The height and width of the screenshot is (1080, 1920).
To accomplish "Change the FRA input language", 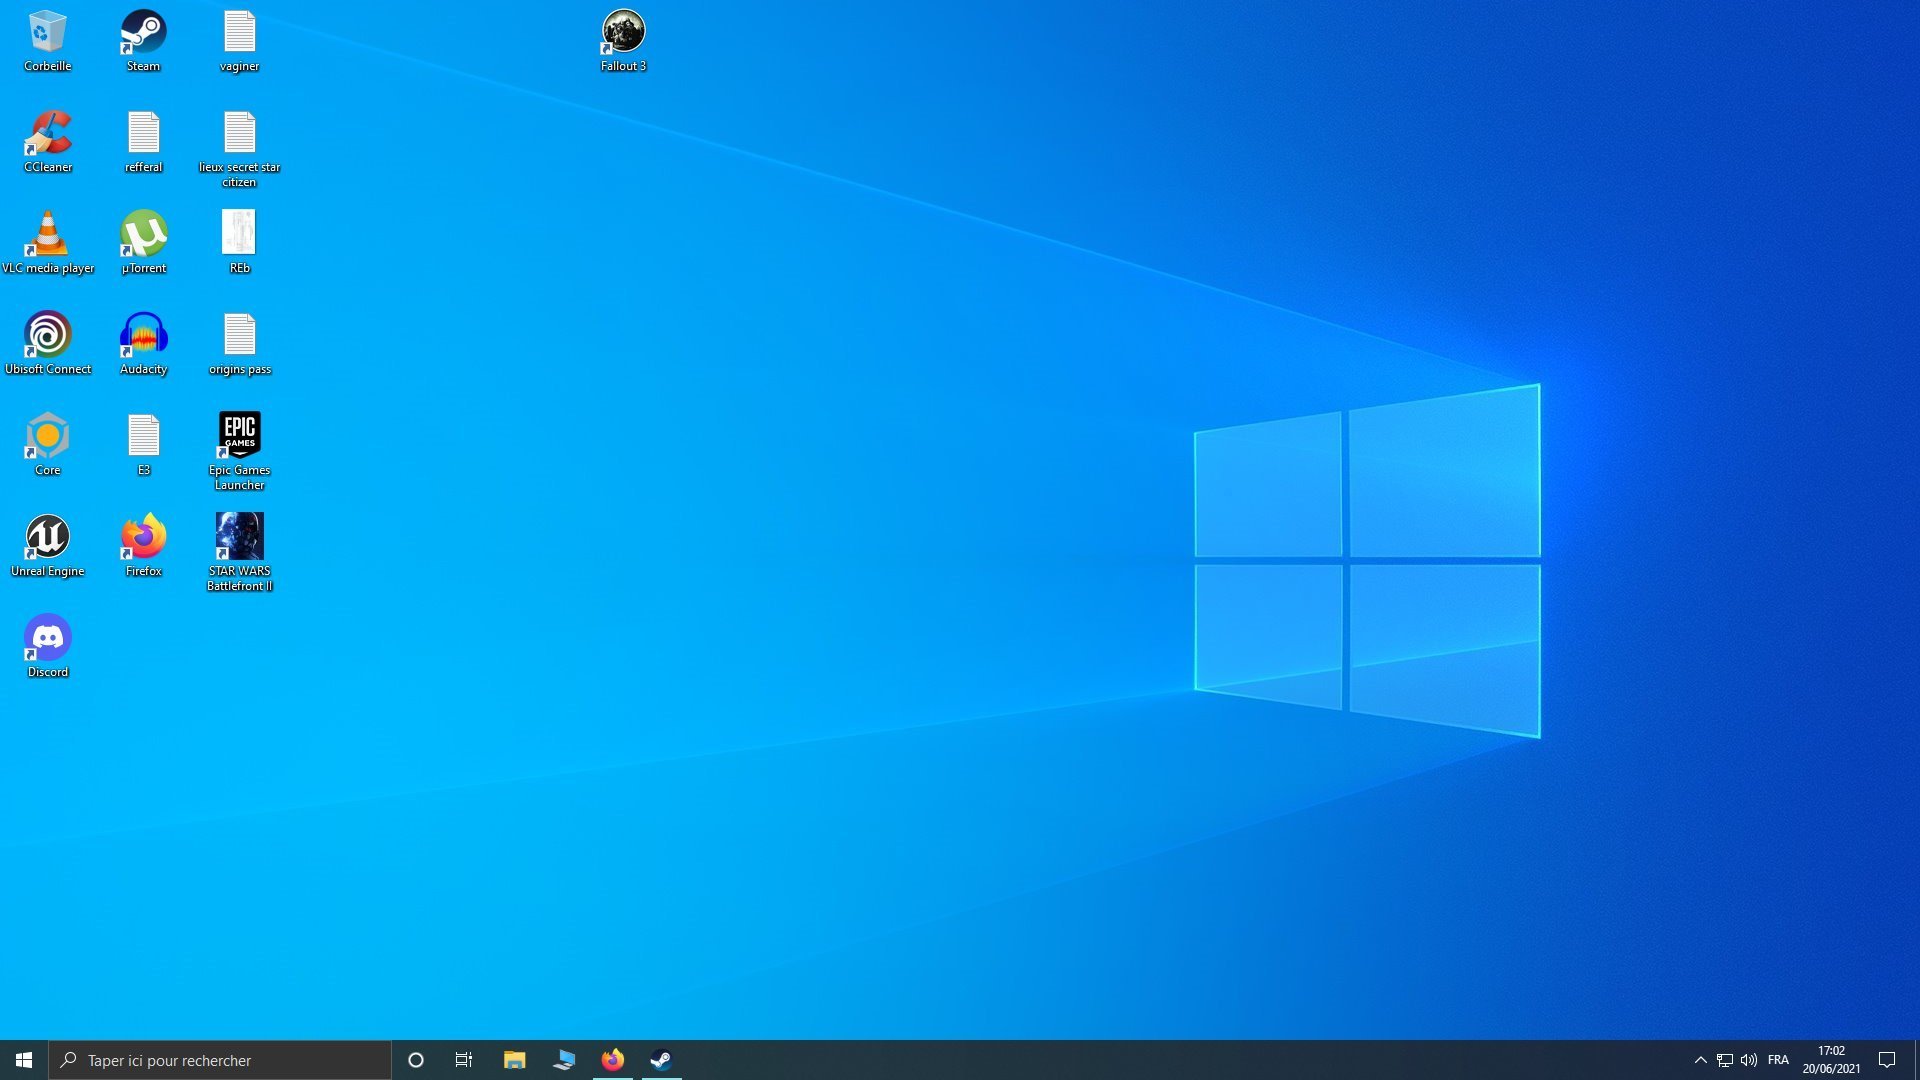I will click(x=1778, y=1060).
